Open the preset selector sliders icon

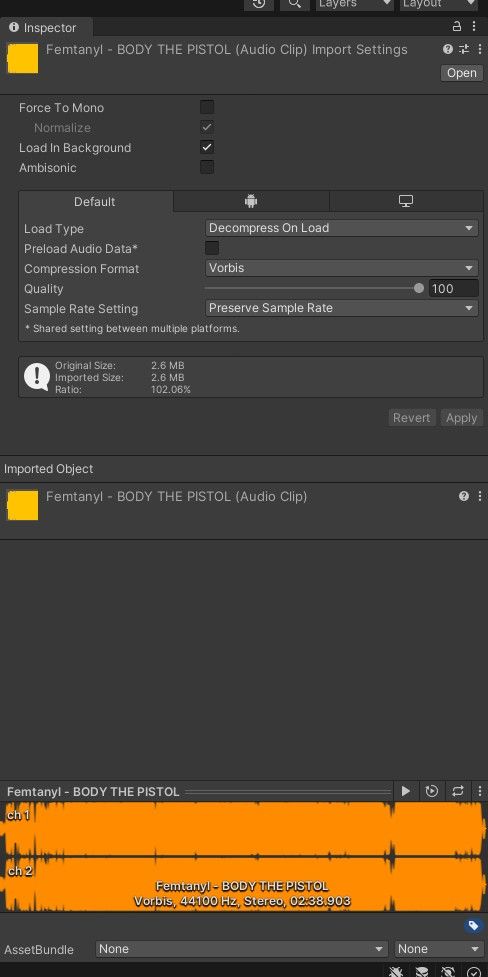point(464,49)
